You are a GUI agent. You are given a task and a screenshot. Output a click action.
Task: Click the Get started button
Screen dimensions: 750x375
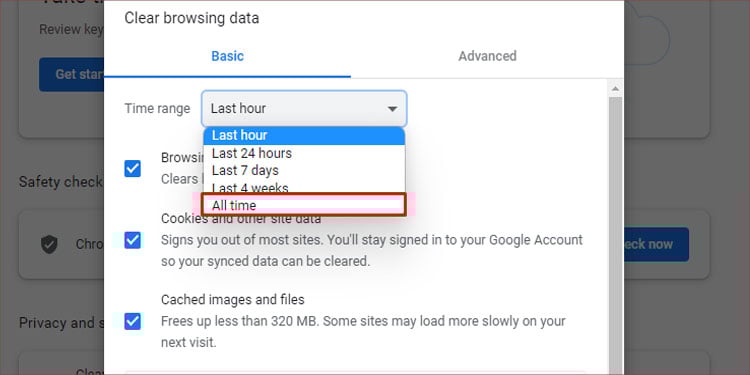tap(72, 75)
